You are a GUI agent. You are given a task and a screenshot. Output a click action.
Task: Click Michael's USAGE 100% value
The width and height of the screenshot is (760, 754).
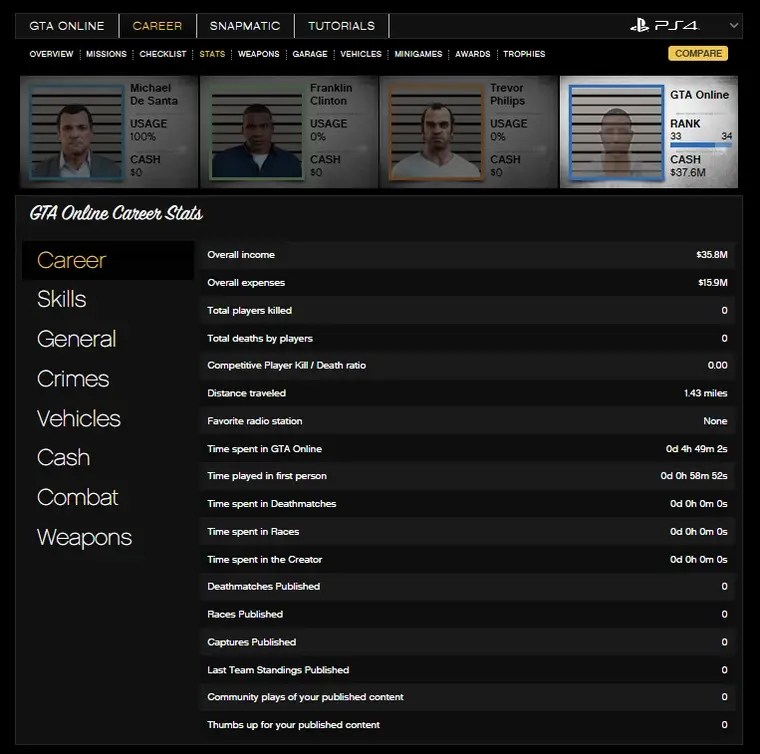tap(142, 137)
